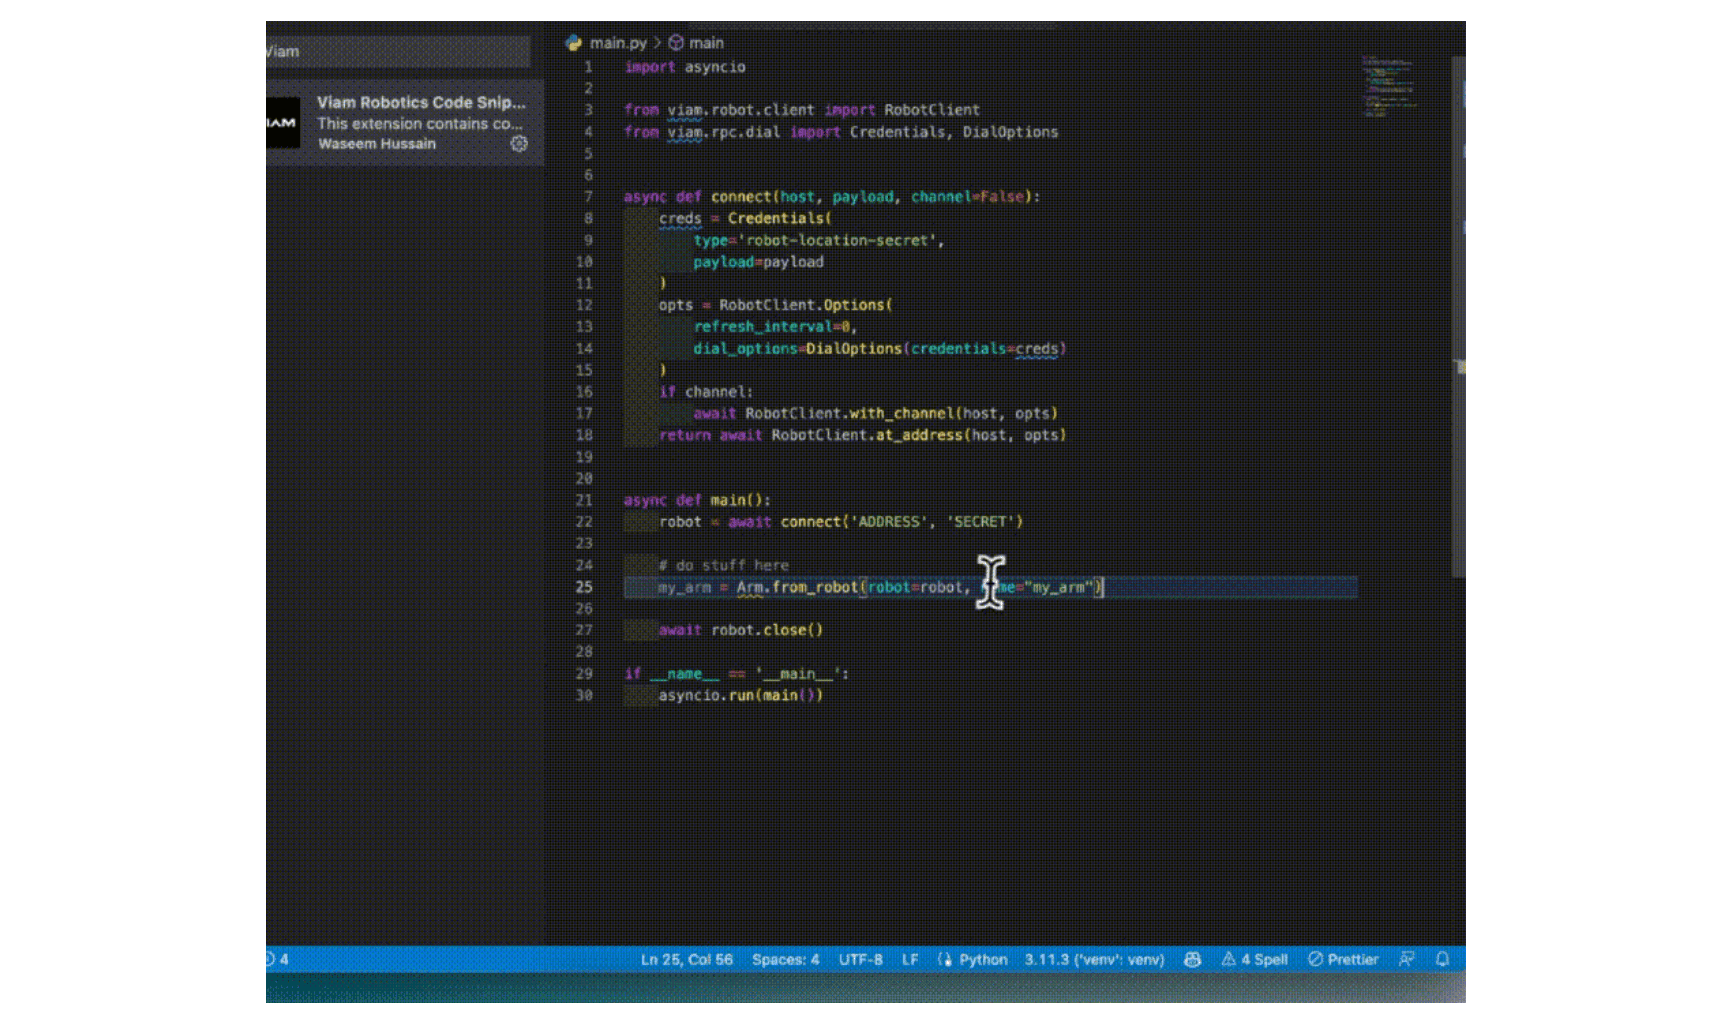Click 'RobotClient.Options(' on line 12
The width and height of the screenshot is (1730, 1028).
(x=806, y=306)
